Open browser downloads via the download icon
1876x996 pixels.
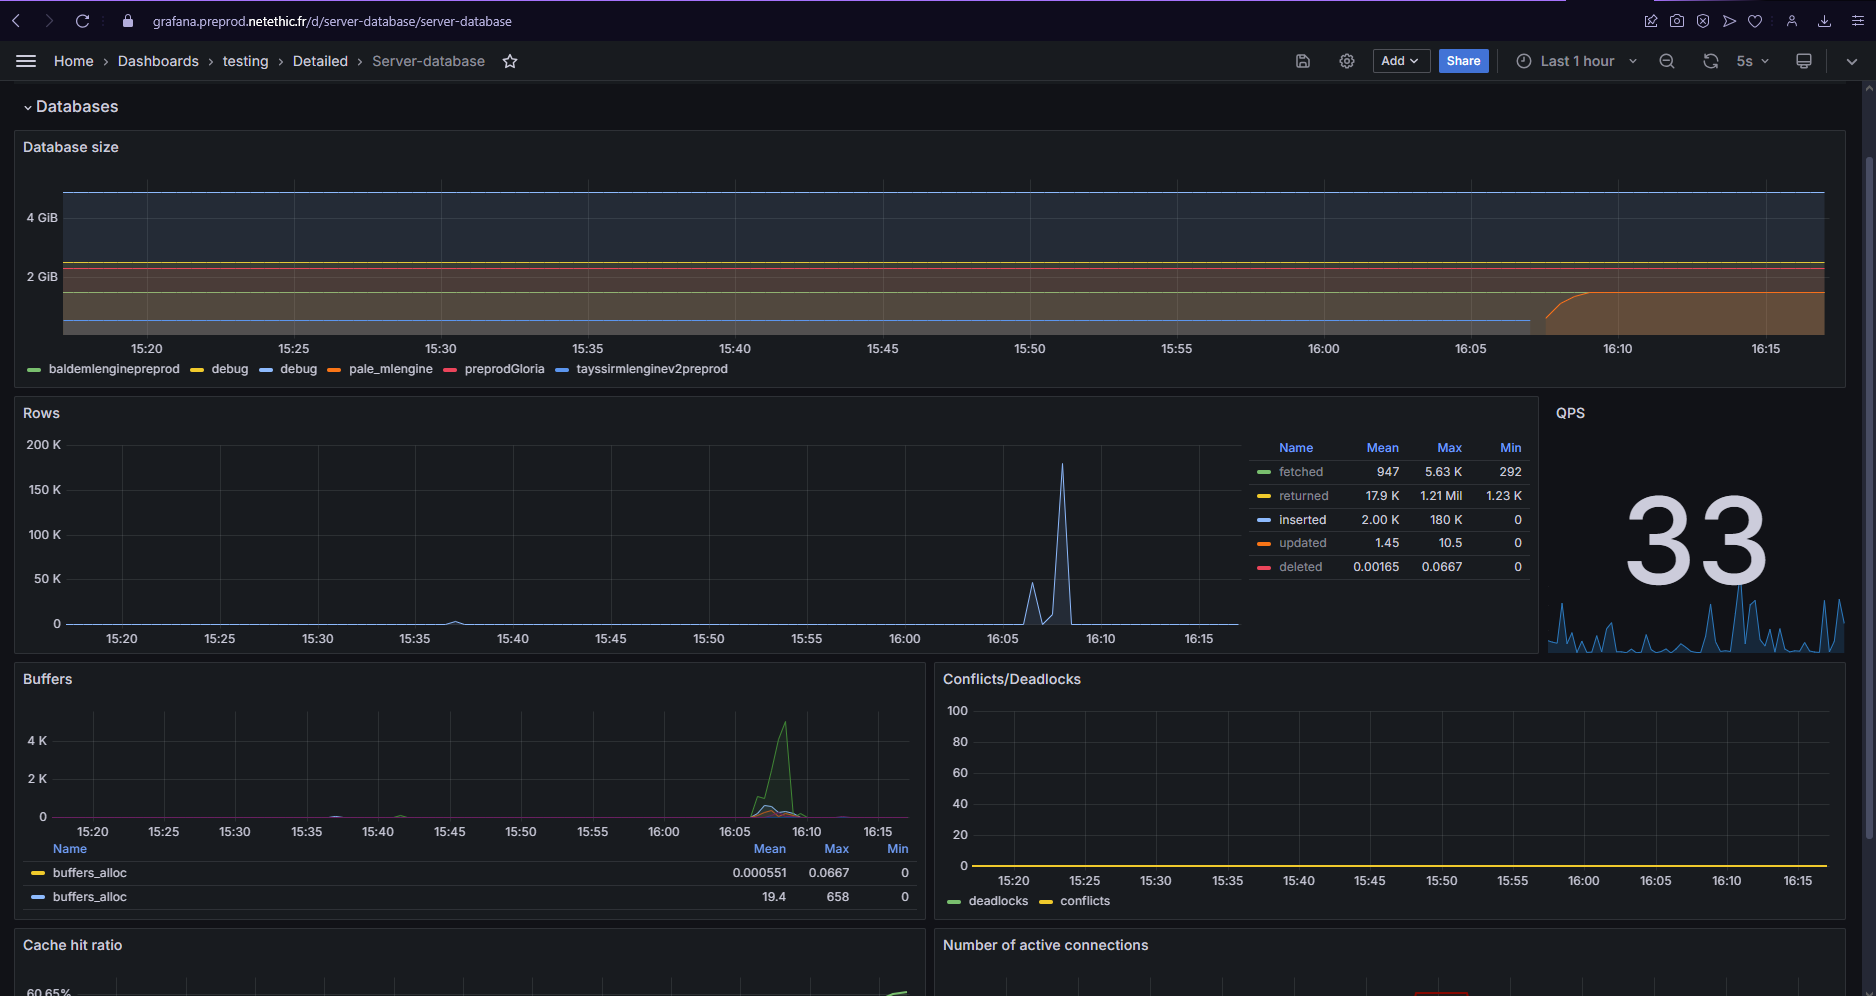tap(1824, 20)
